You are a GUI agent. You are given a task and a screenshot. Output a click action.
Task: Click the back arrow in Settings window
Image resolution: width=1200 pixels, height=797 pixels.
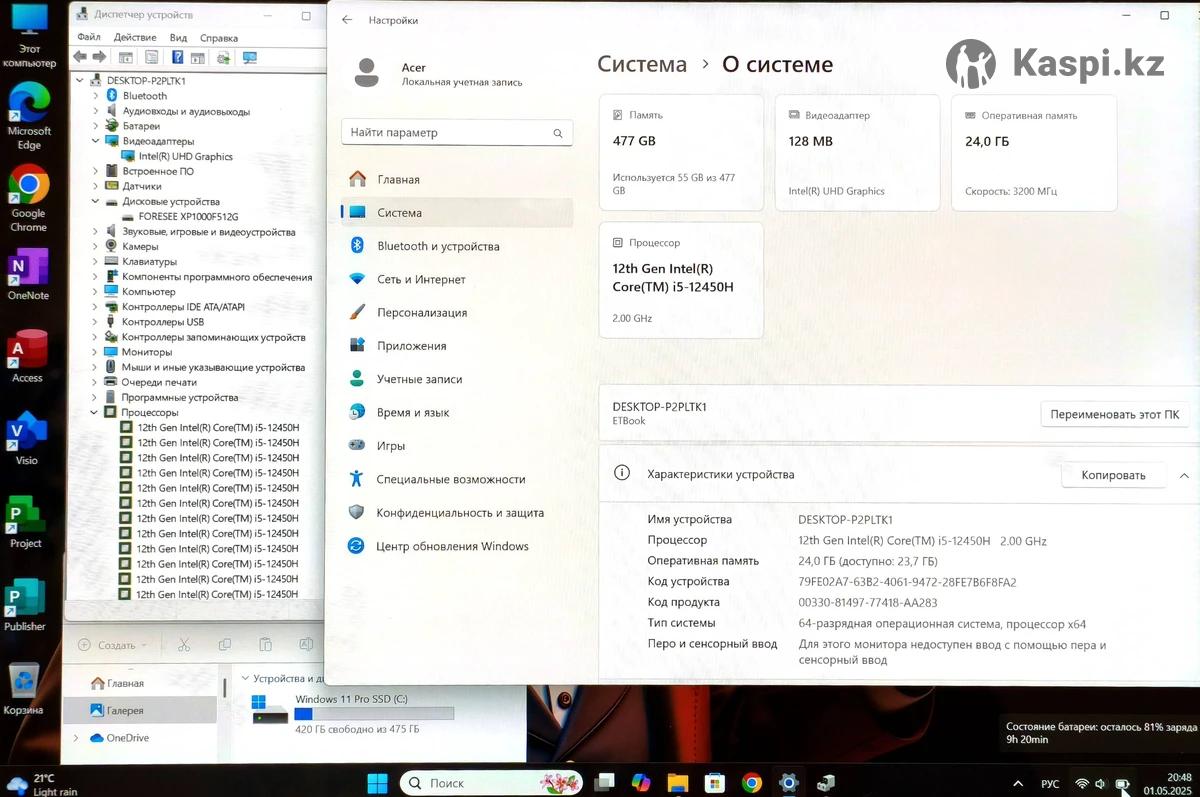[347, 20]
